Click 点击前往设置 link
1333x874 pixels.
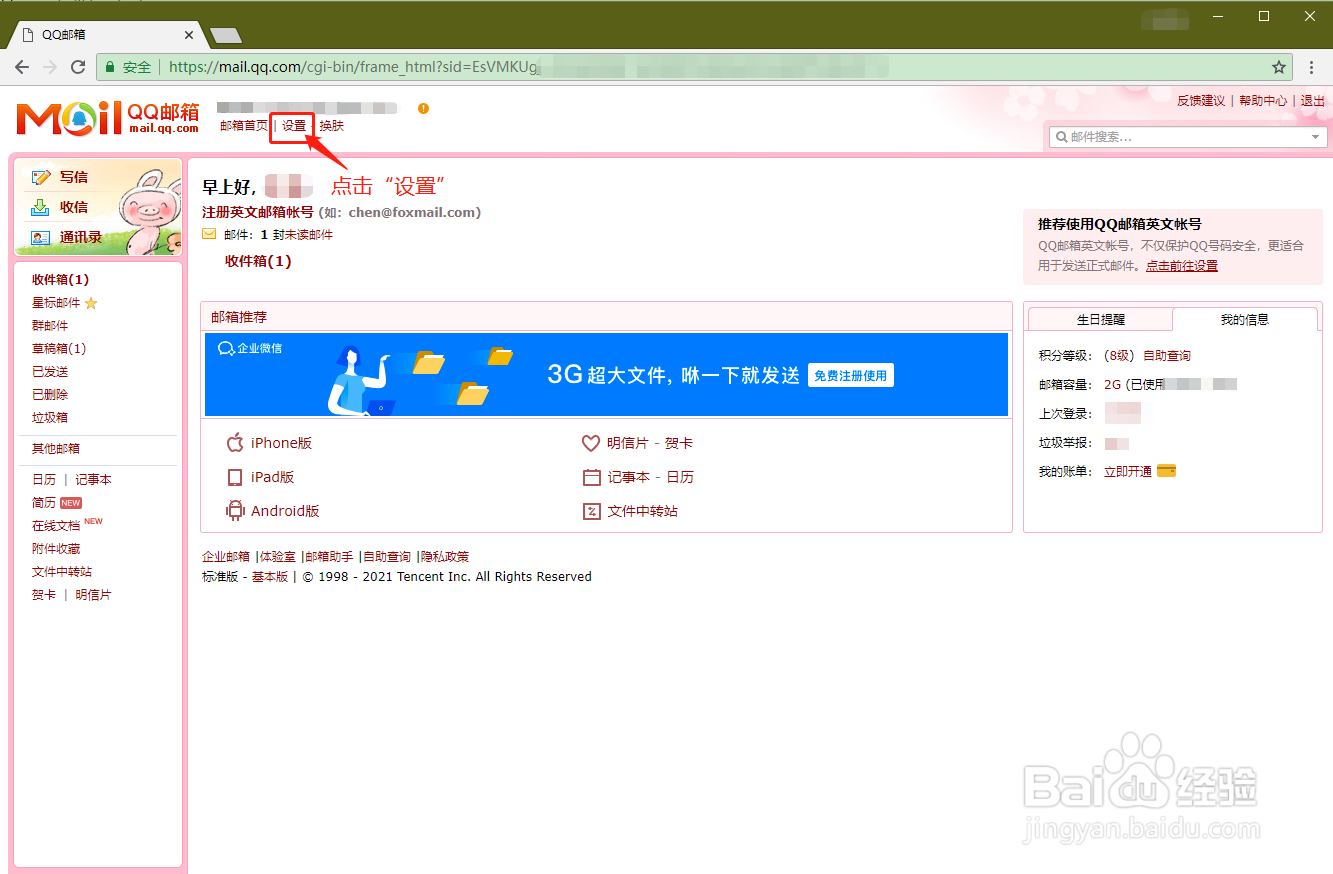[x=1182, y=266]
